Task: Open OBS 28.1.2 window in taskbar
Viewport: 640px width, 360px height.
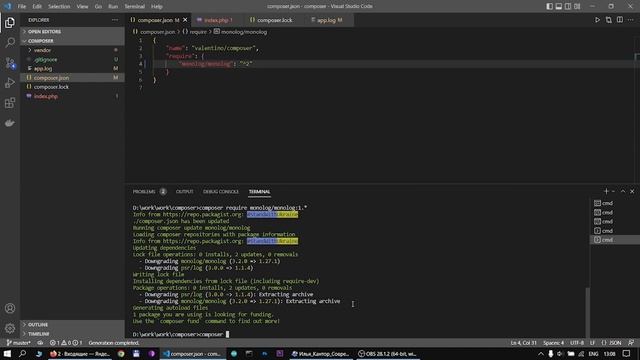Action: pos(387,353)
